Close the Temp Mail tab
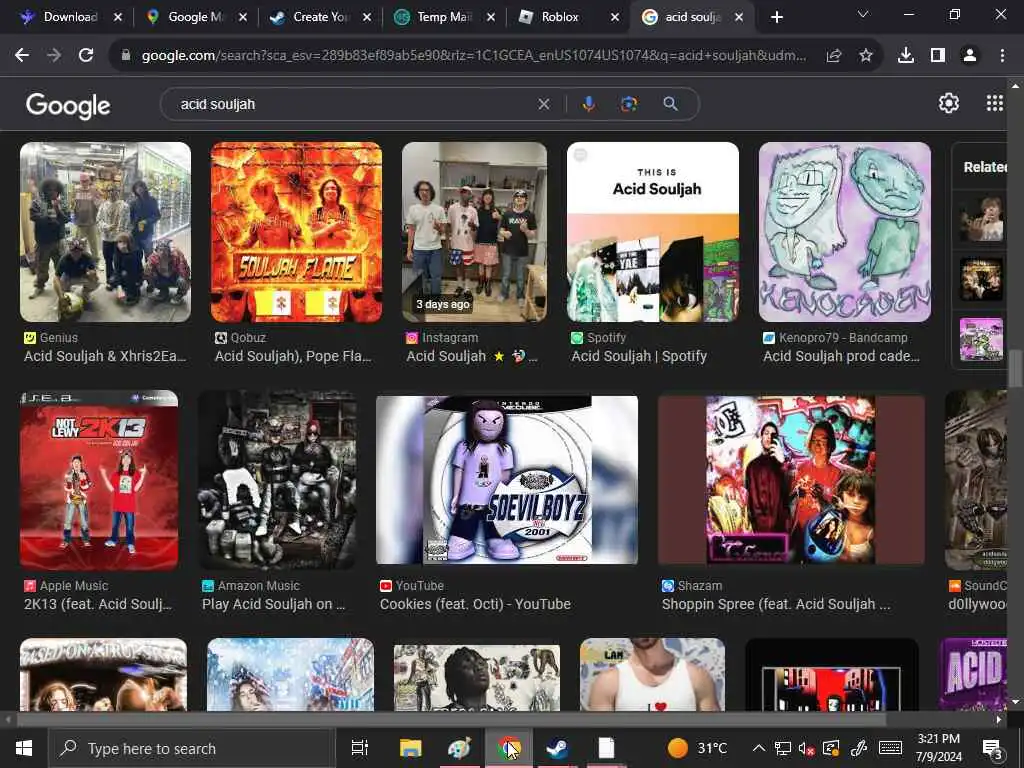The height and width of the screenshot is (768, 1024). point(490,18)
